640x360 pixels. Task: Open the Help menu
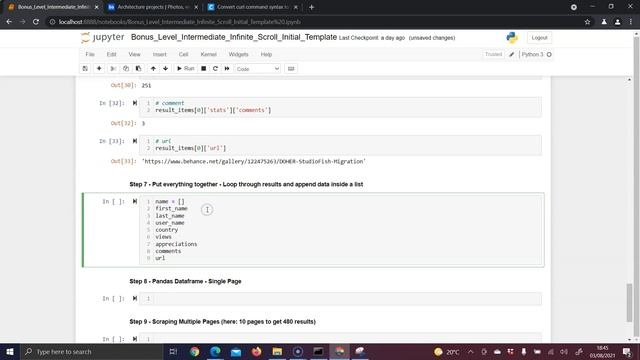[266, 54]
